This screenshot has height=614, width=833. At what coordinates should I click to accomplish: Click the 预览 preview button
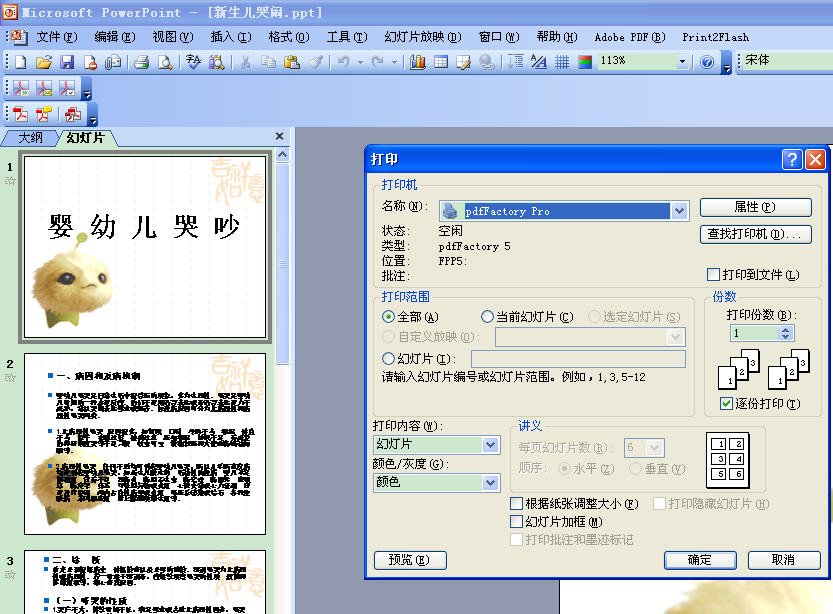[409, 560]
